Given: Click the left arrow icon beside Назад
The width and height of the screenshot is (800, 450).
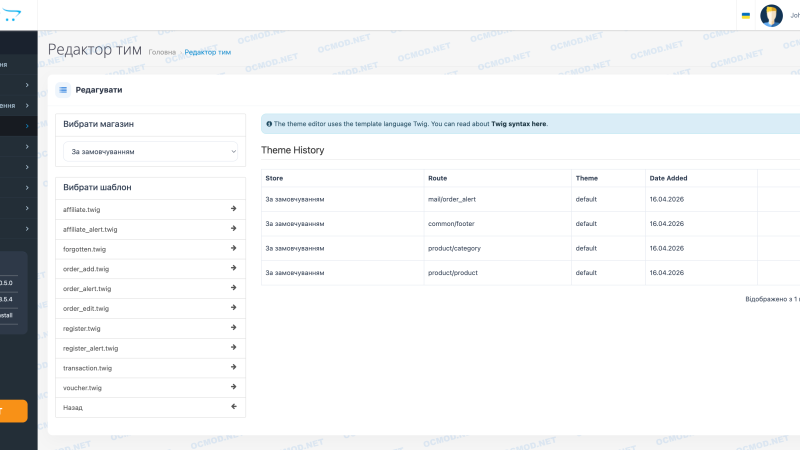Looking at the screenshot, I should 234,407.
